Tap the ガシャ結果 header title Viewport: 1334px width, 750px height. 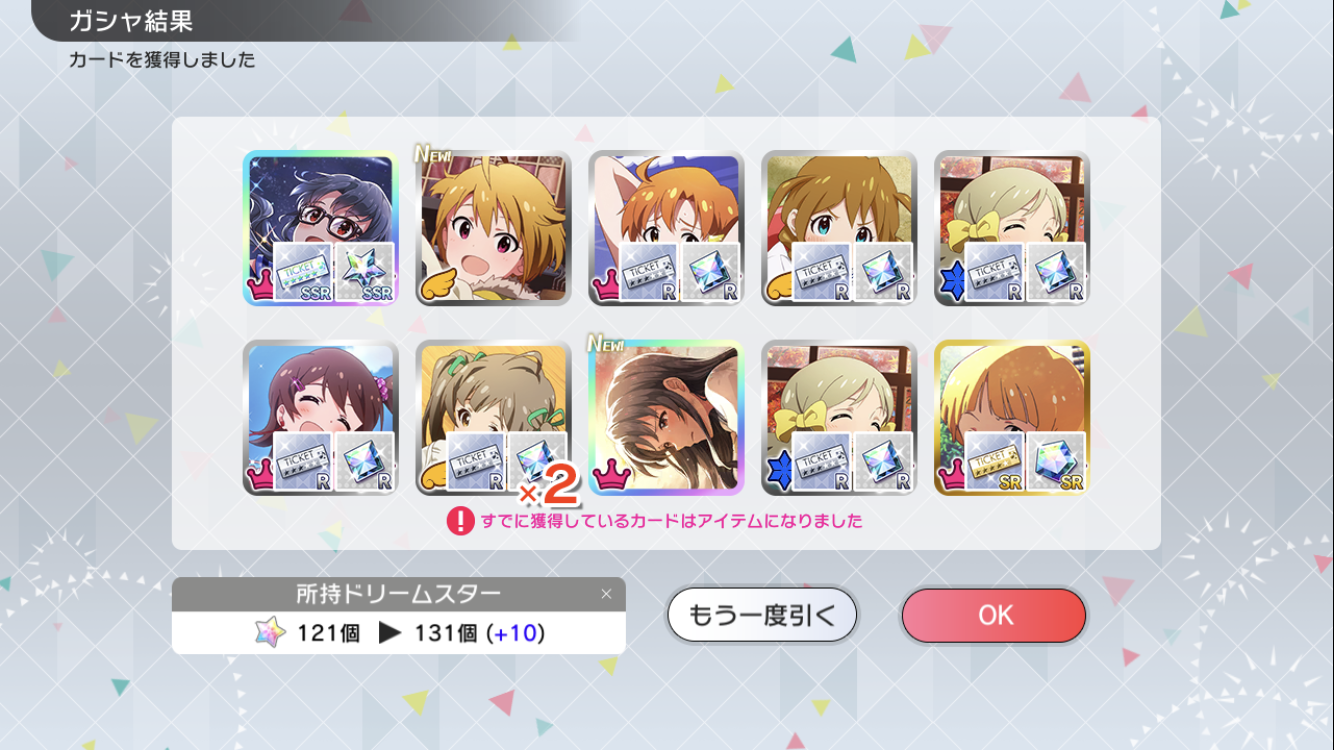131,20
